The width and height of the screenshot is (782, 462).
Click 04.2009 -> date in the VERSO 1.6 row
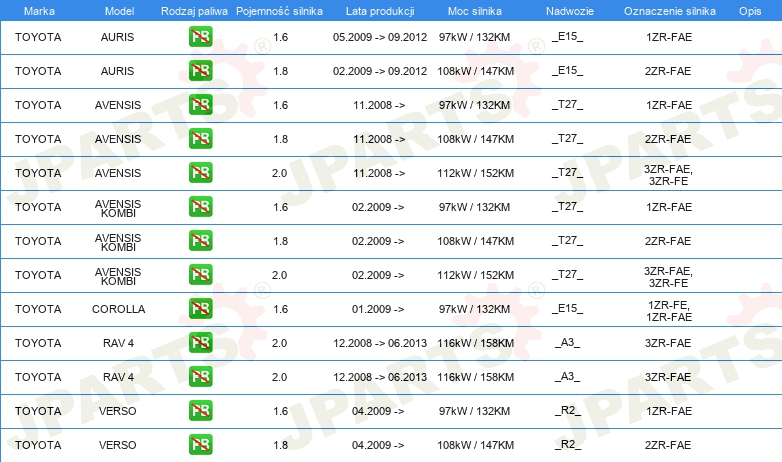(378, 411)
